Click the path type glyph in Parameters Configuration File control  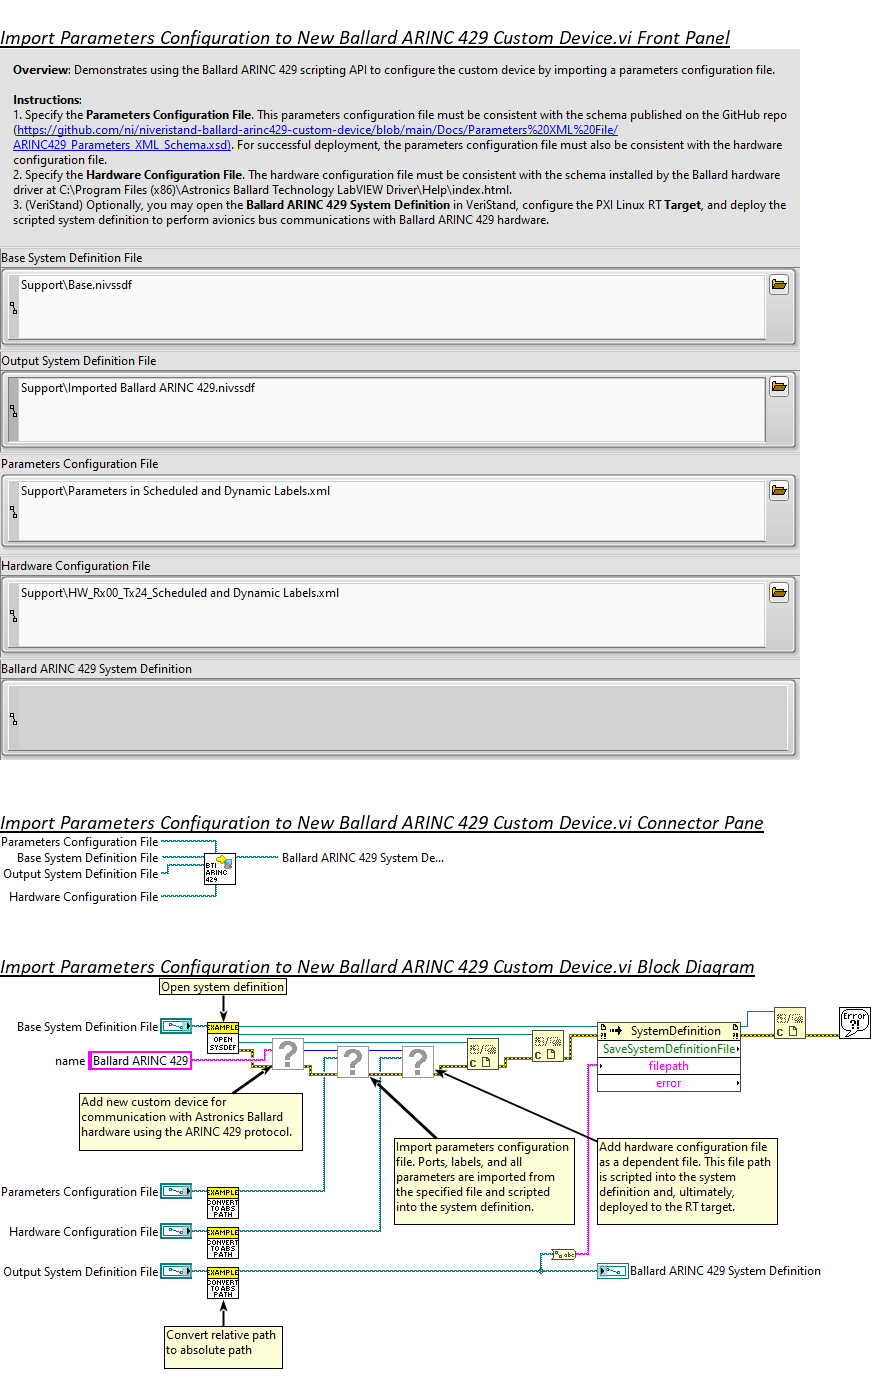pyautogui.click(x=13, y=512)
